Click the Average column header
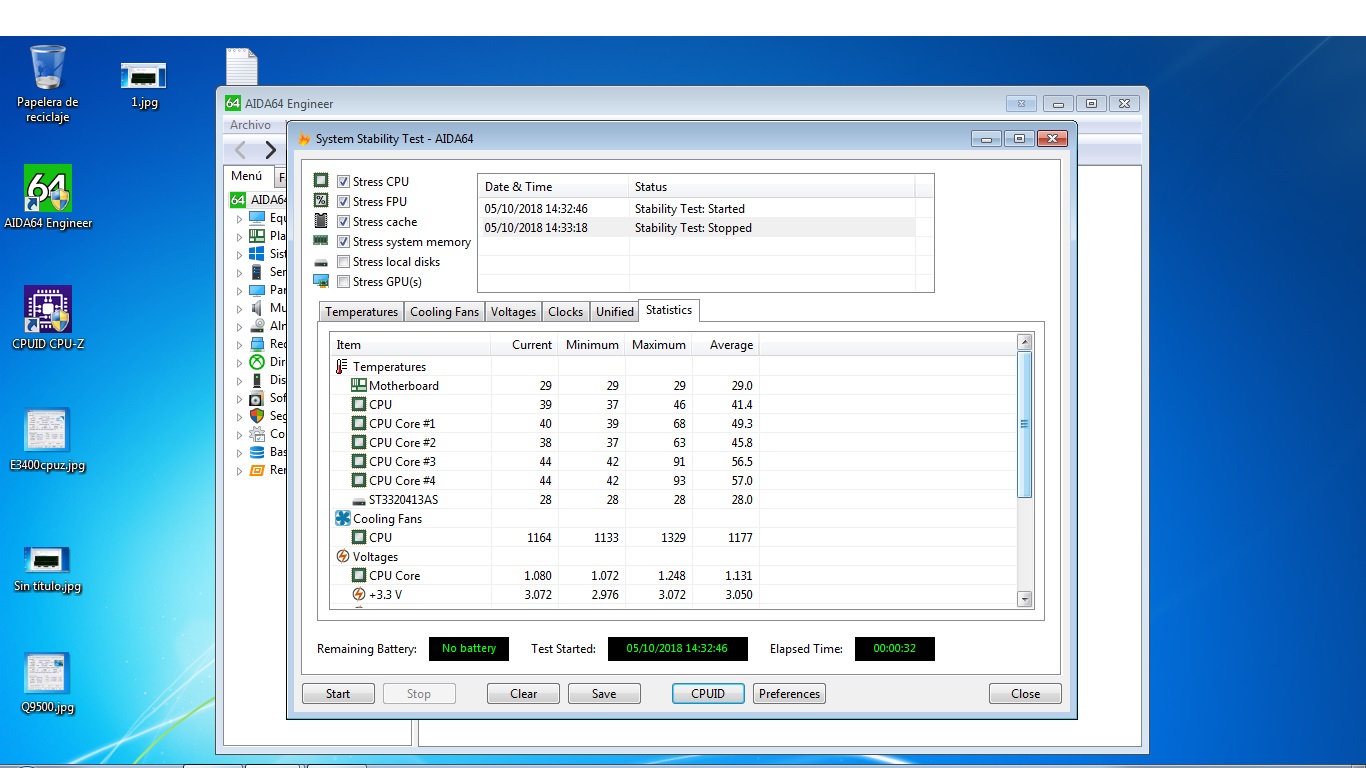 [726, 345]
